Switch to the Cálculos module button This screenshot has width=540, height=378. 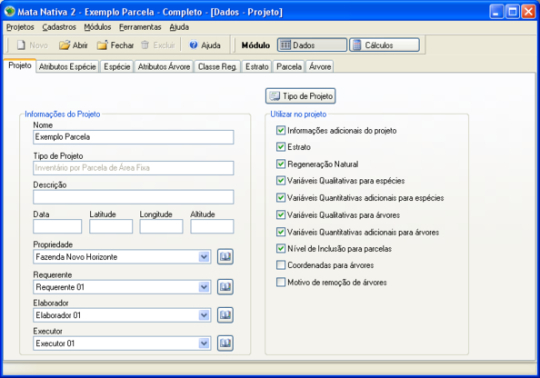pos(384,45)
